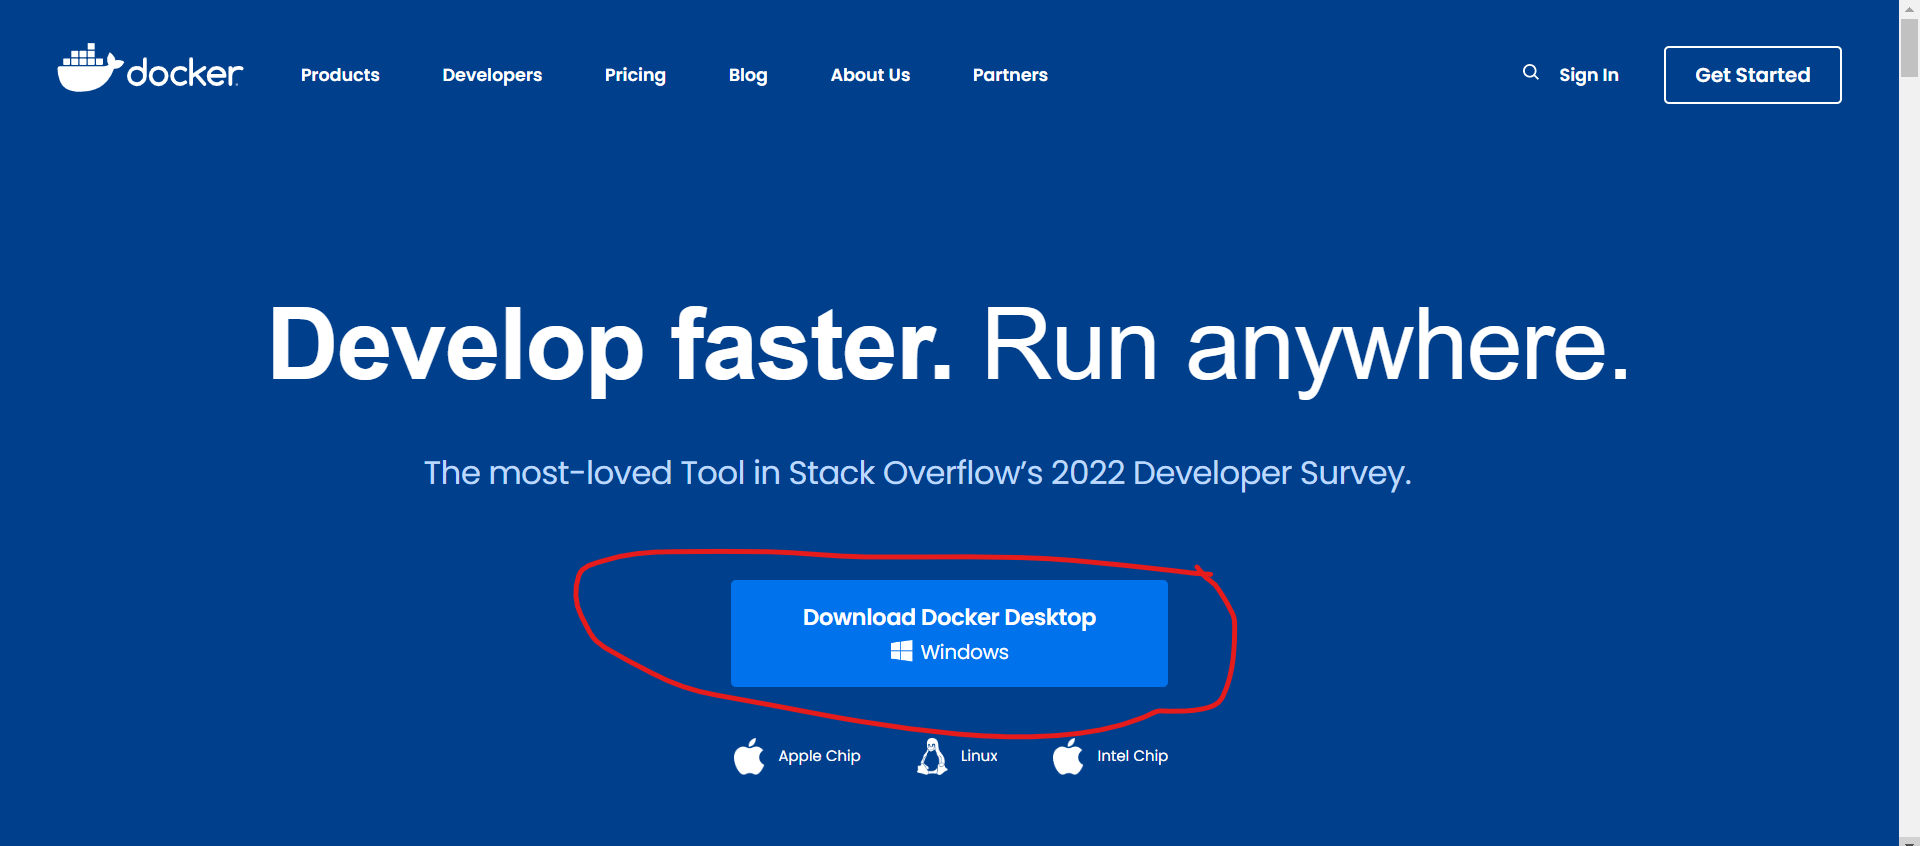Open the Products menu

tap(340, 75)
